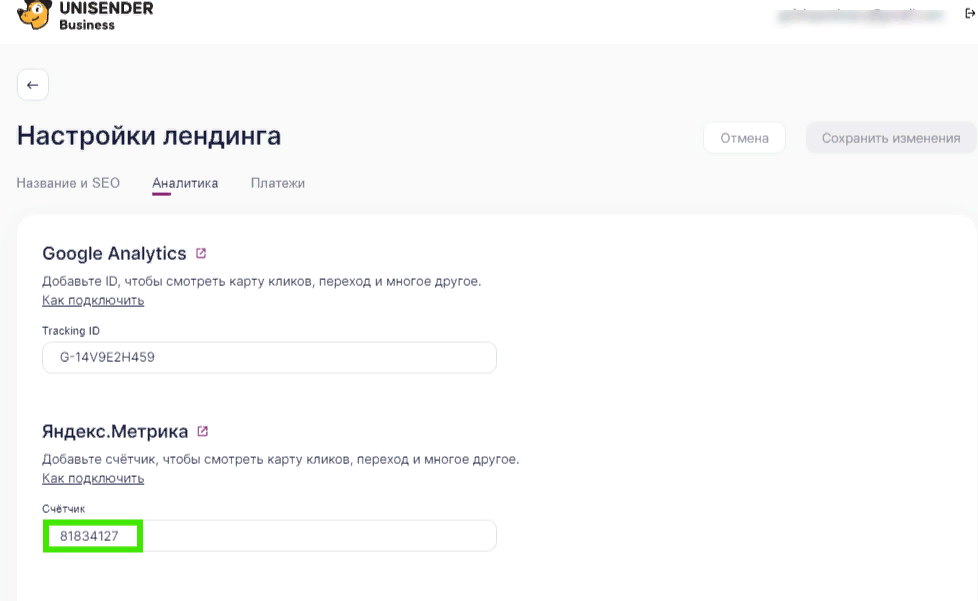Screen dimensions: 978x601
Task: Click the logout icon at top right
Action: coord(970,14)
